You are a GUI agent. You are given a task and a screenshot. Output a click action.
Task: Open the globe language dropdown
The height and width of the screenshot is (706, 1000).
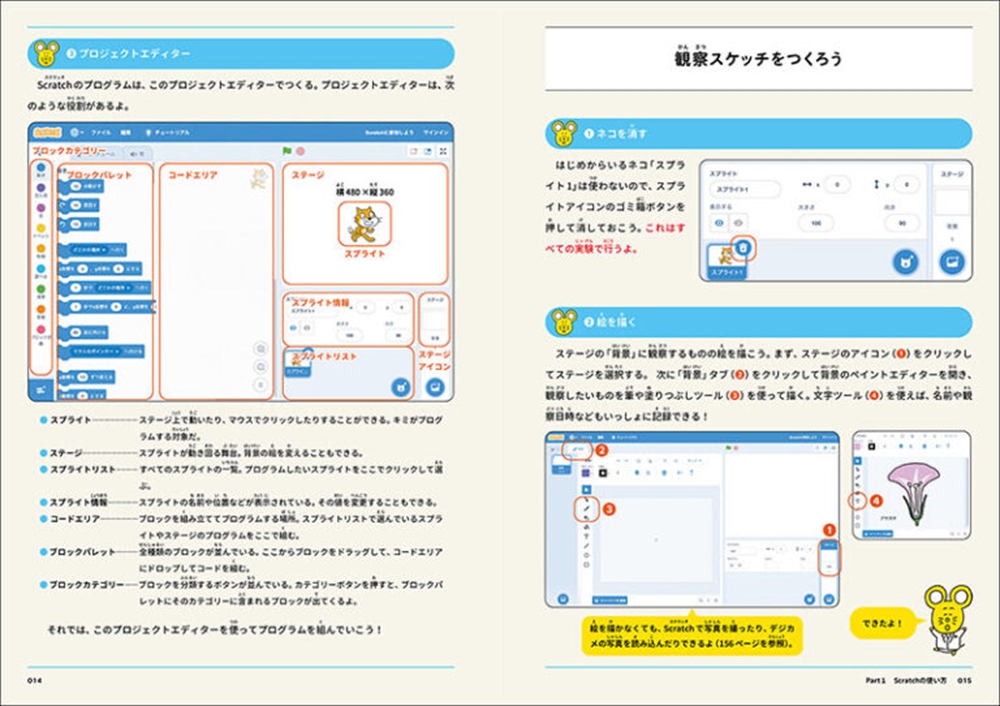pyautogui.click(x=77, y=131)
